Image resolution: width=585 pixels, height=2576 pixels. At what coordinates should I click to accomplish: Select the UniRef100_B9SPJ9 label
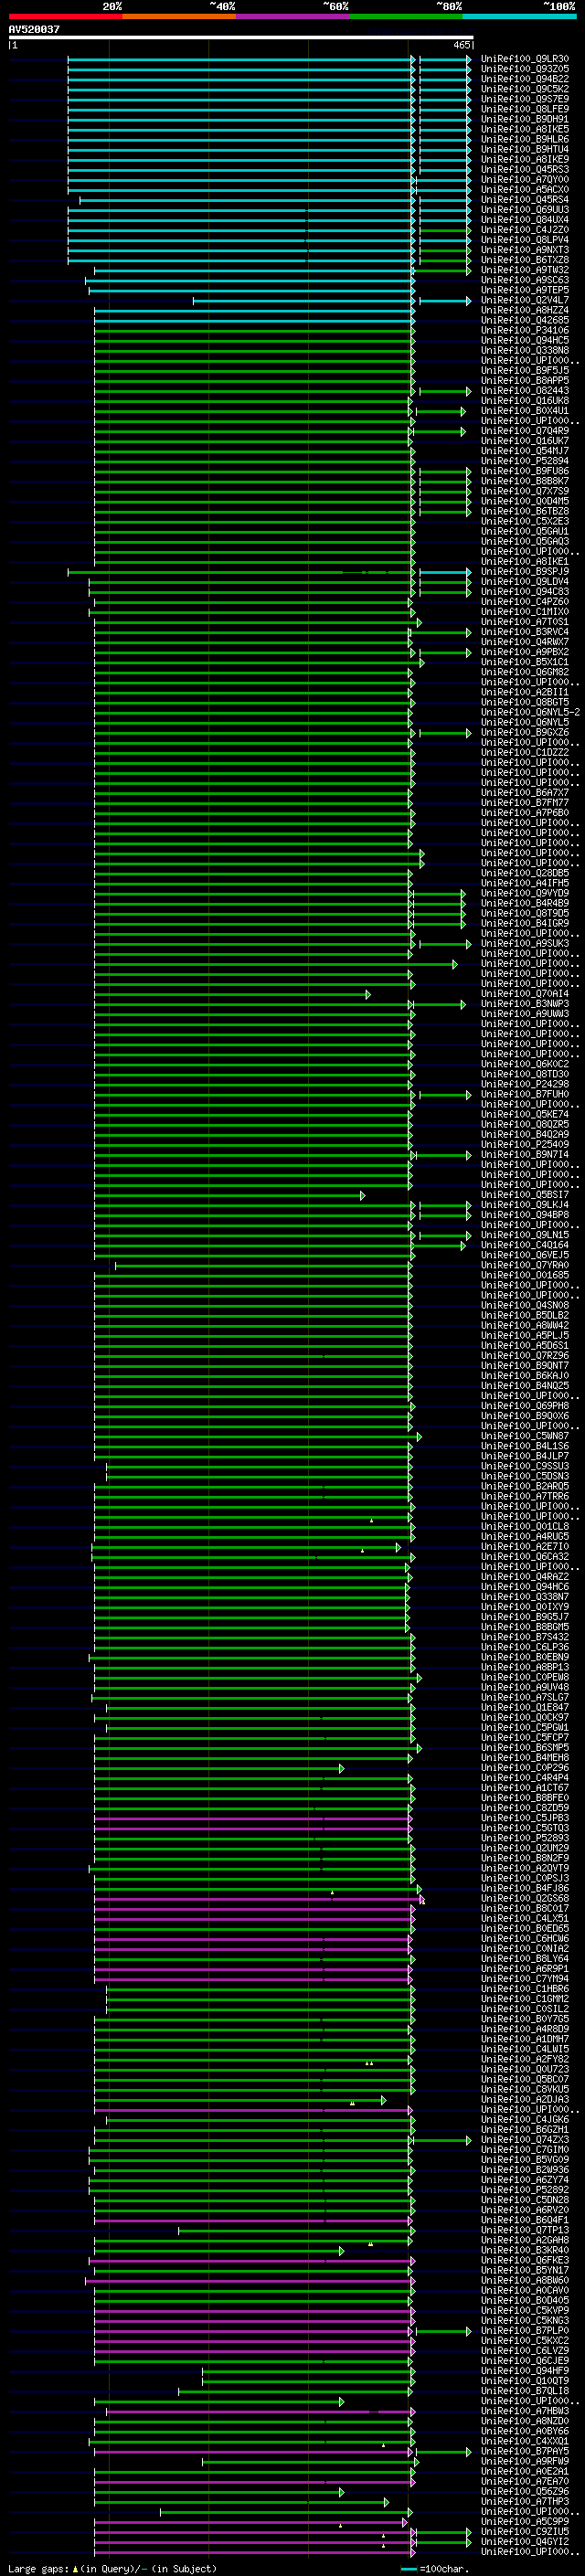tap(525, 572)
